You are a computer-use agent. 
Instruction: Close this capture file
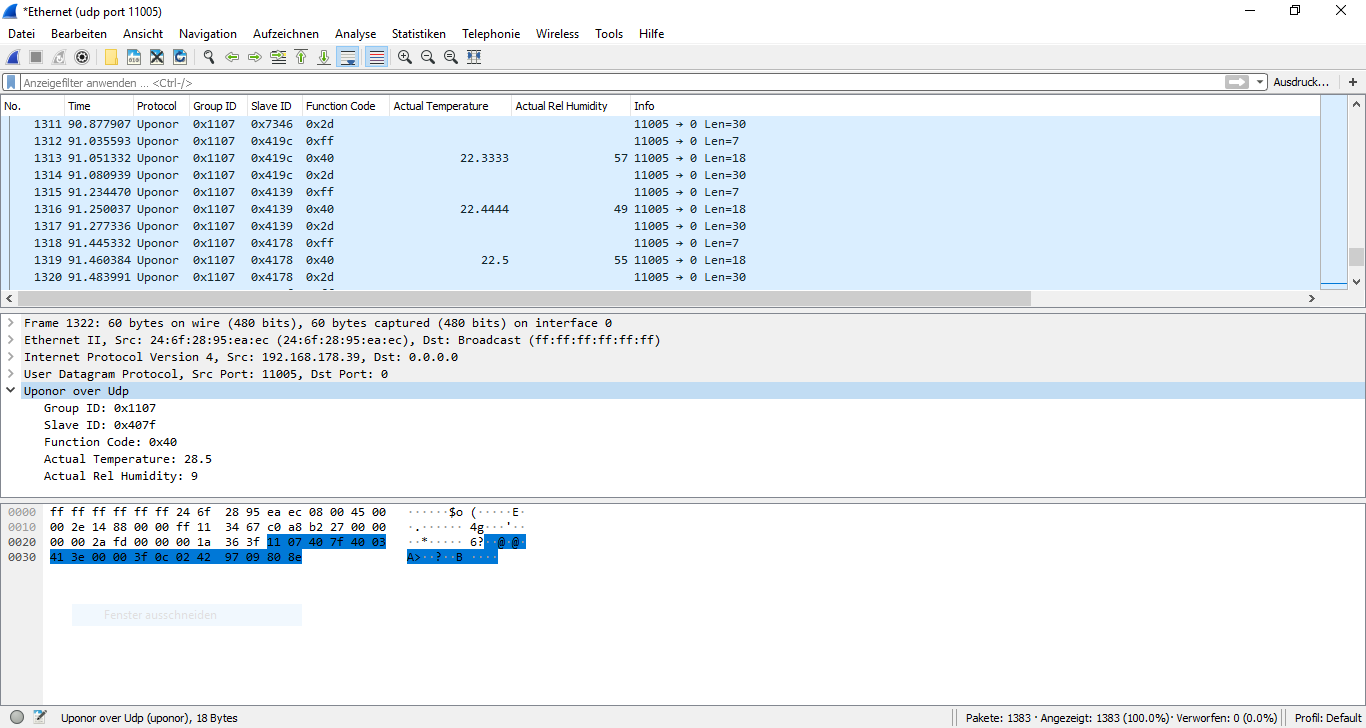pos(157,57)
